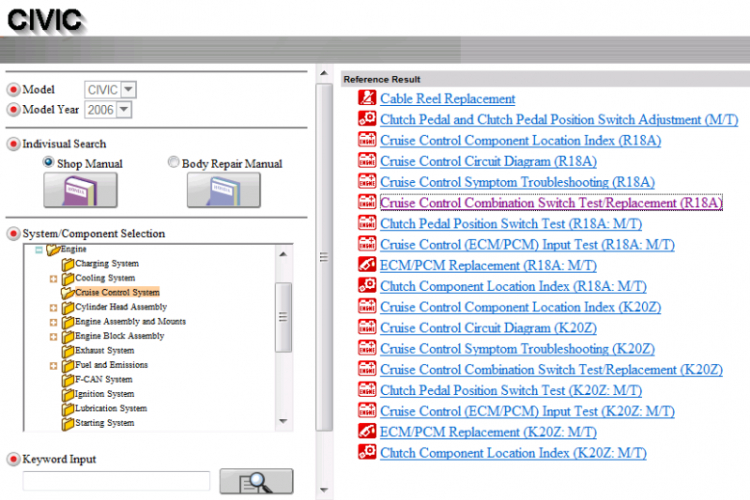Click the Exhaust System folder icon
Screen dimensions: 750x500
pos(68,351)
